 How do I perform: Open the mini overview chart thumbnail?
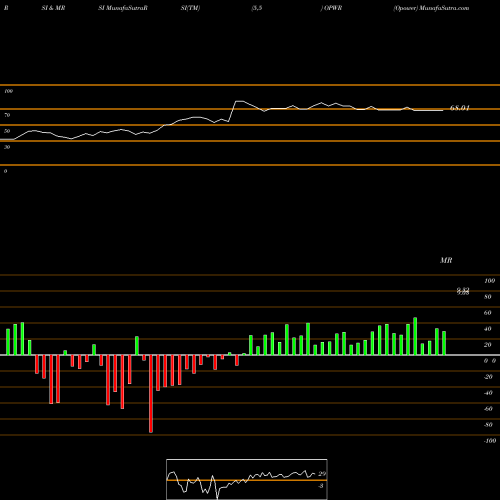pyautogui.click(x=247, y=479)
